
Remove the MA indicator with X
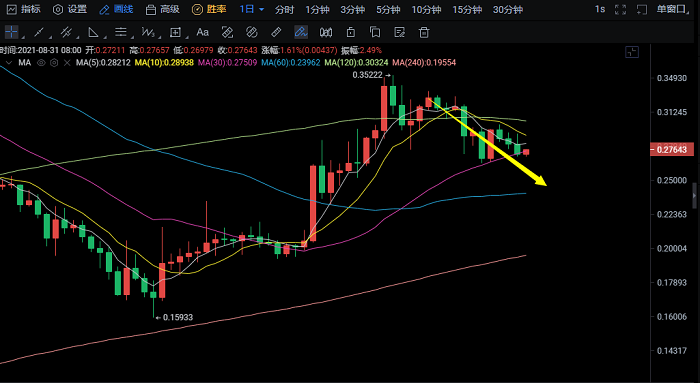(x=67, y=63)
